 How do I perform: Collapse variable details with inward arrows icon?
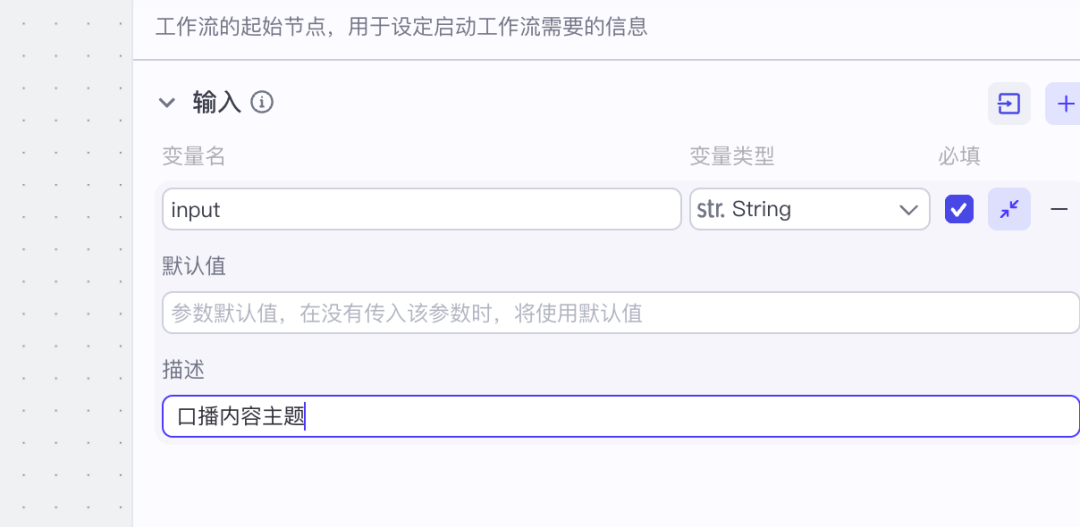[x=1009, y=209]
